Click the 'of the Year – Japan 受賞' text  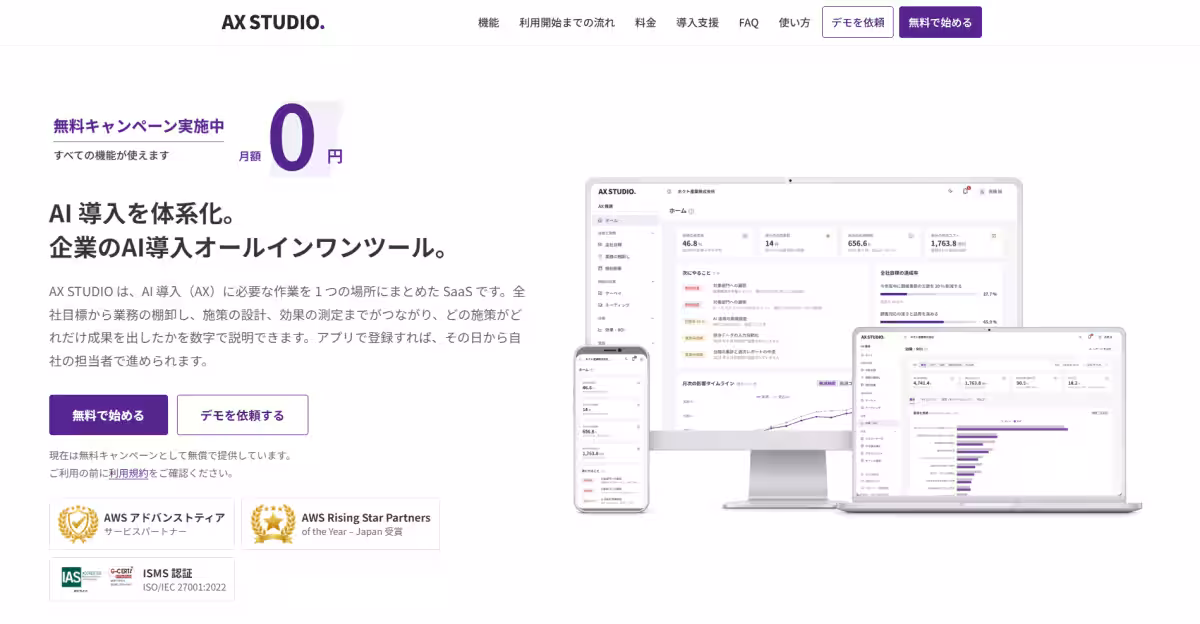[352, 532]
